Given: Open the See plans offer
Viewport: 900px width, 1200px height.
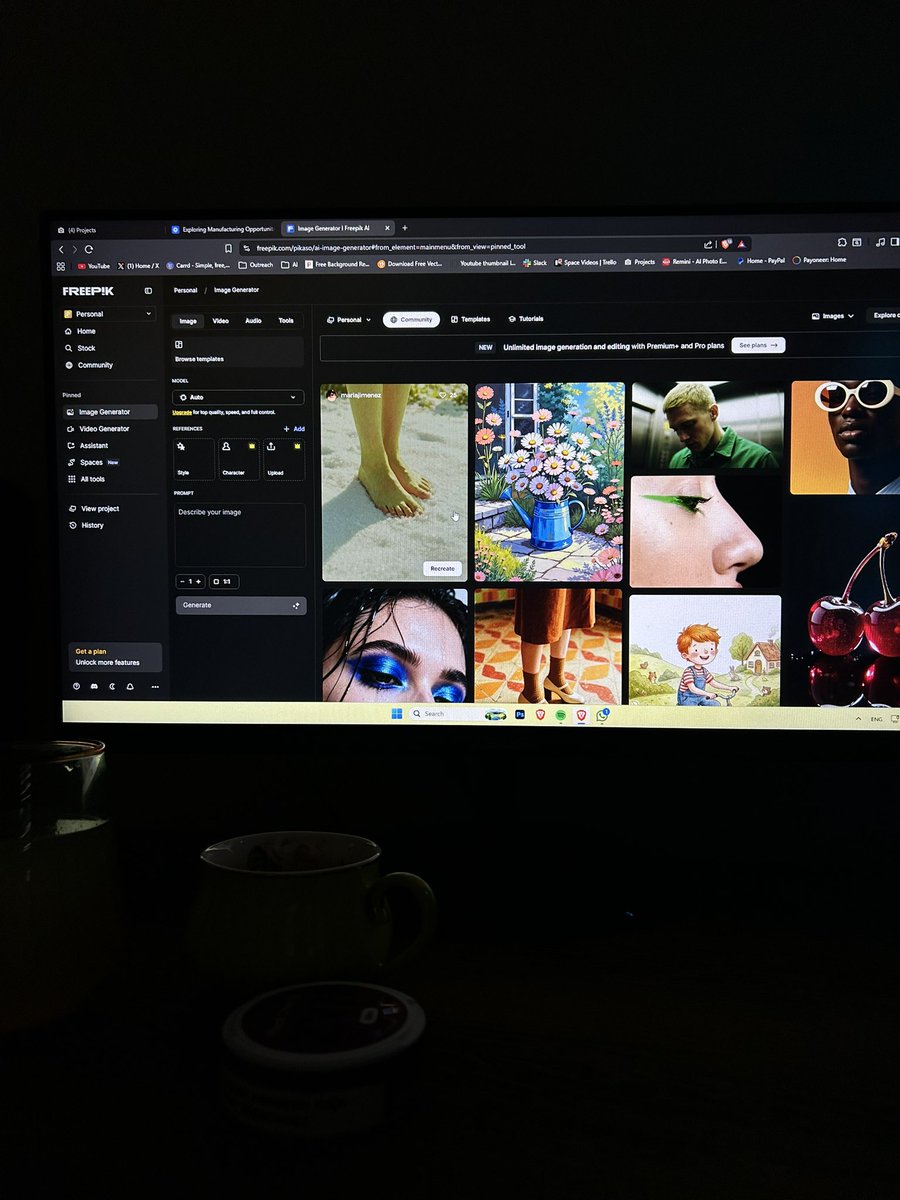Looking at the screenshot, I should pos(759,345).
